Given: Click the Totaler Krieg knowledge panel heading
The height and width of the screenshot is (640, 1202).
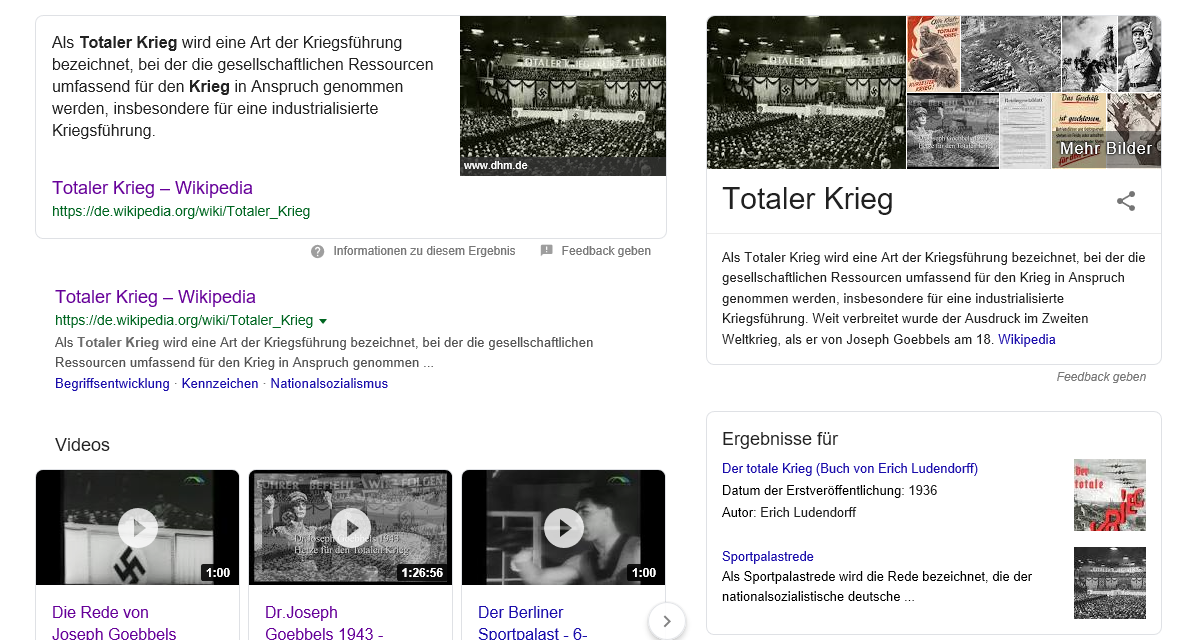Looking at the screenshot, I should pyautogui.click(x=807, y=199).
